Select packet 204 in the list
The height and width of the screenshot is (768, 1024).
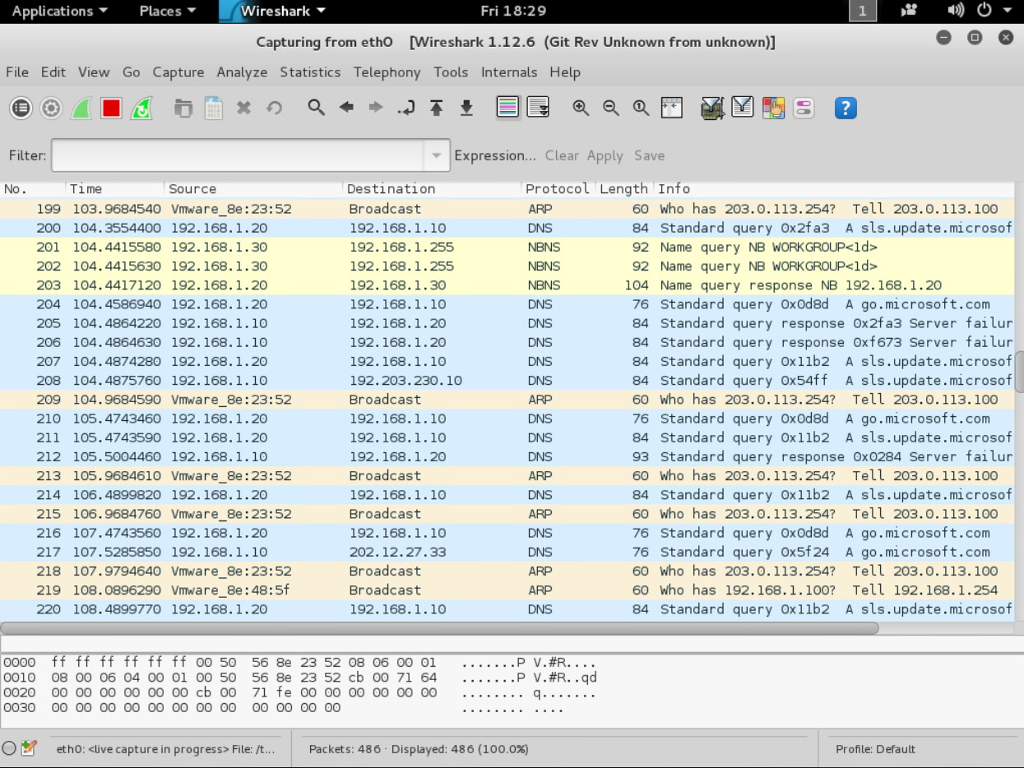click(400, 304)
